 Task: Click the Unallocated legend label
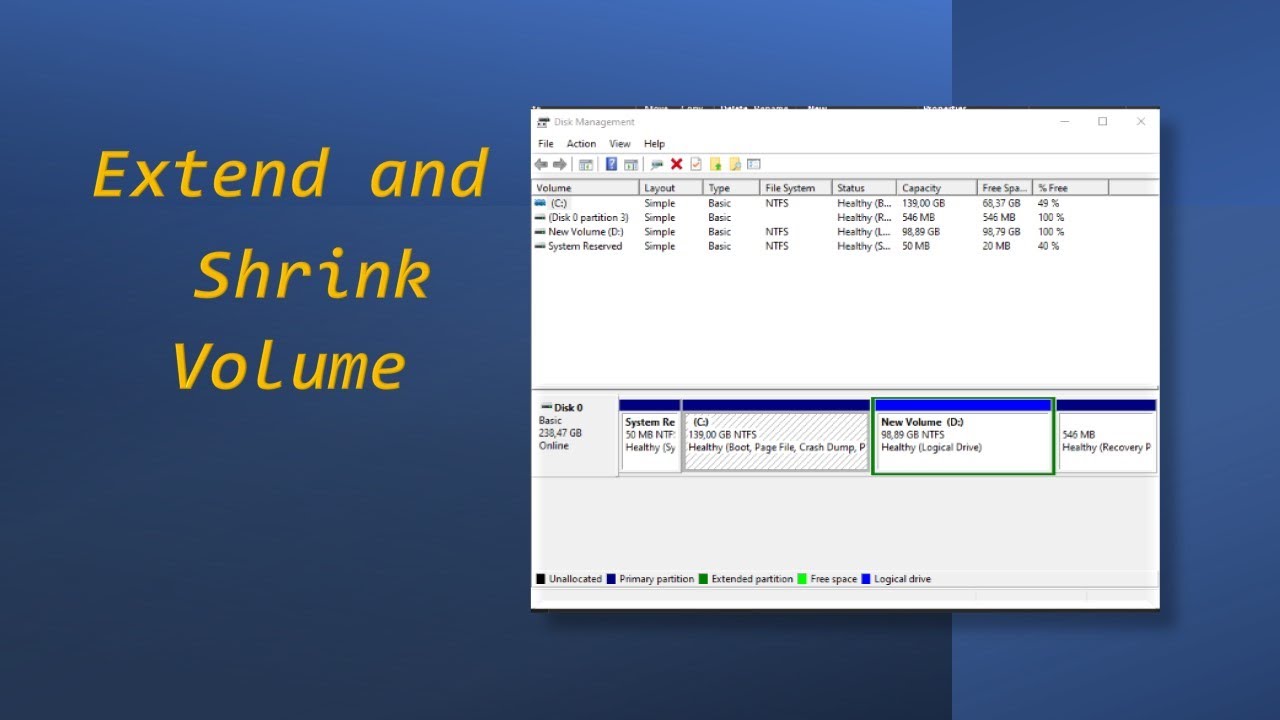pos(575,579)
